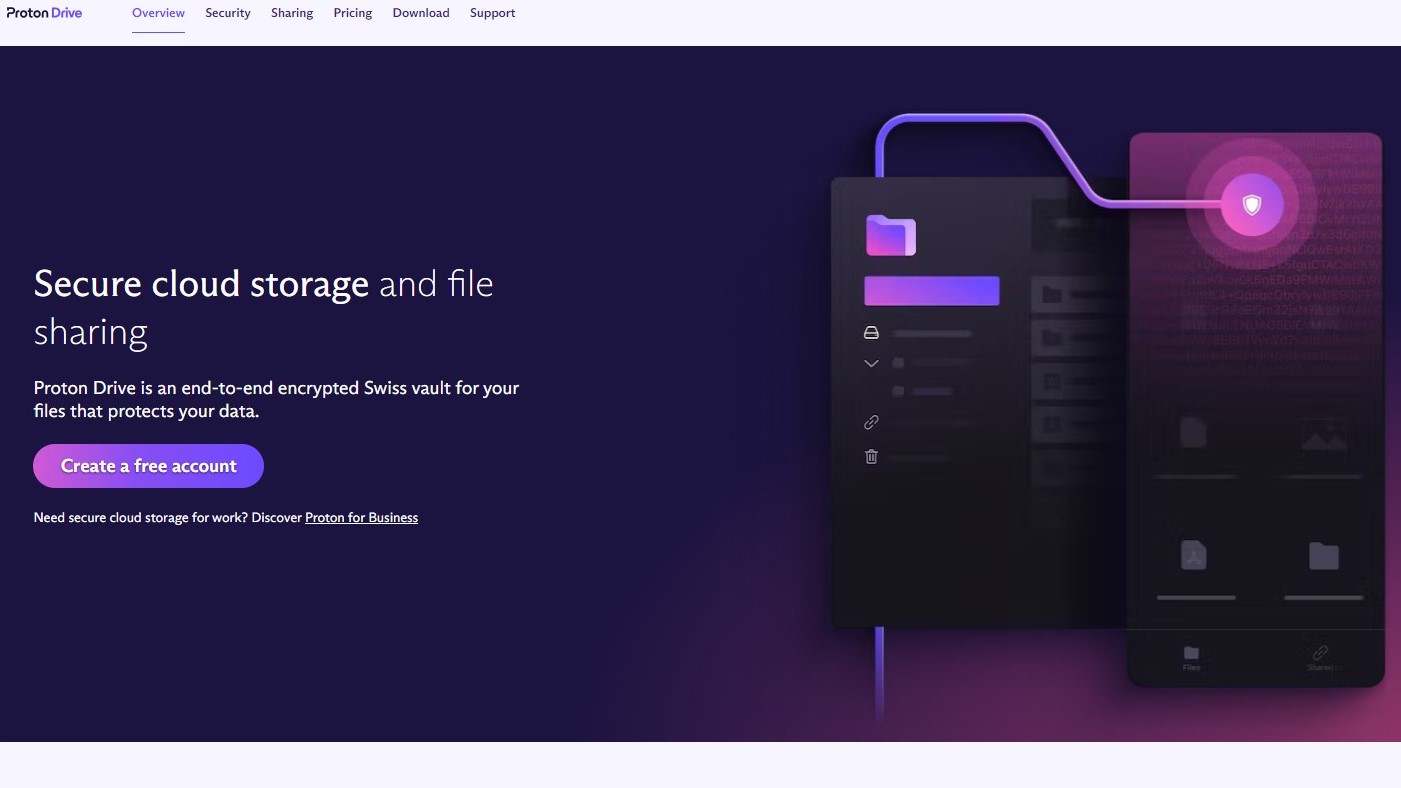Switch to the Pricing tab
The image size is (1401, 788).
pyautogui.click(x=352, y=12)
